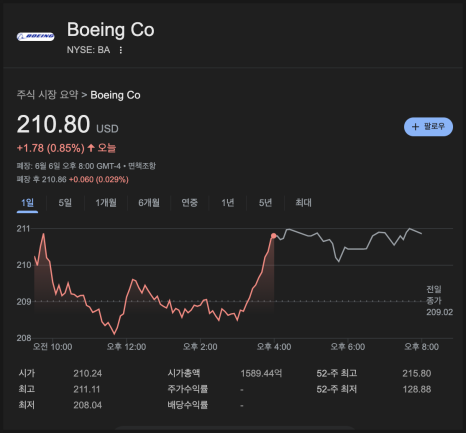Switch to the 1년 chart tab
Screen dimensions: 466x433
point(228,203)
